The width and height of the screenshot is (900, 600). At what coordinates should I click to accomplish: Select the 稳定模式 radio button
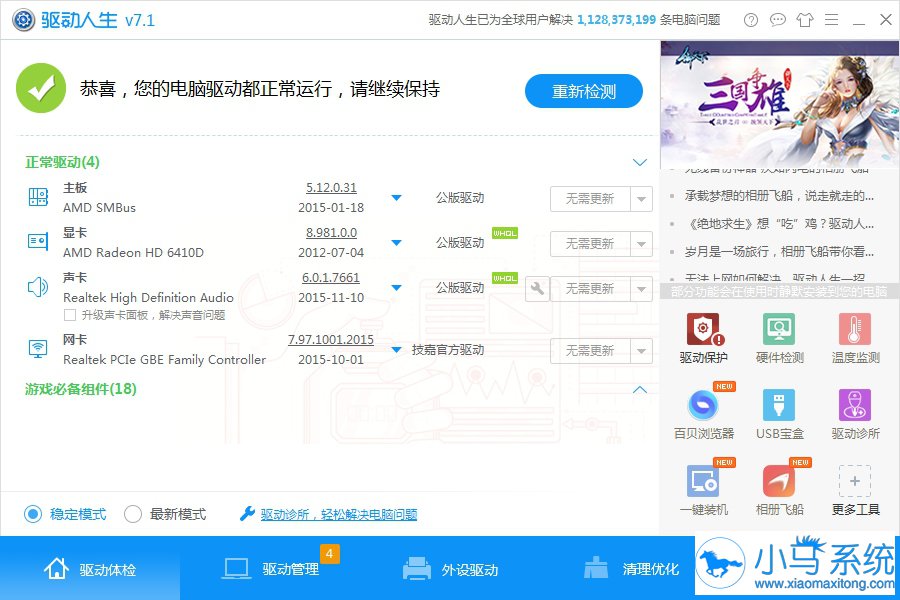click(x=33, y=513)
